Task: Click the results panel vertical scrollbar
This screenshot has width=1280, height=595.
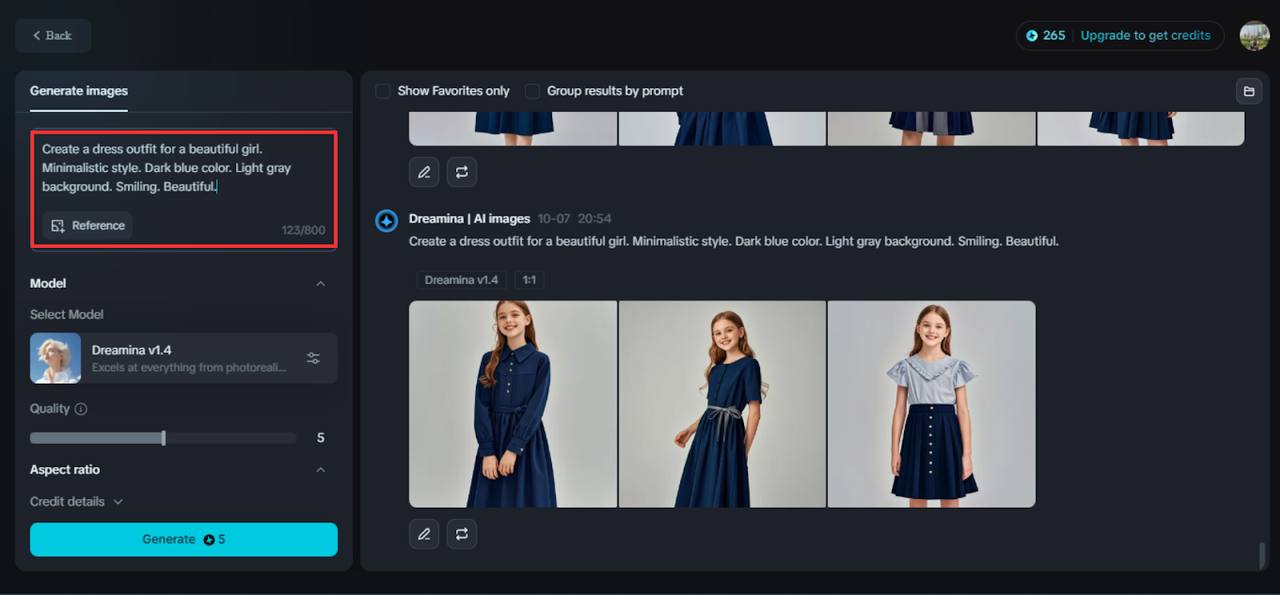Action: pyautogui.click(x=1263, y=555)
